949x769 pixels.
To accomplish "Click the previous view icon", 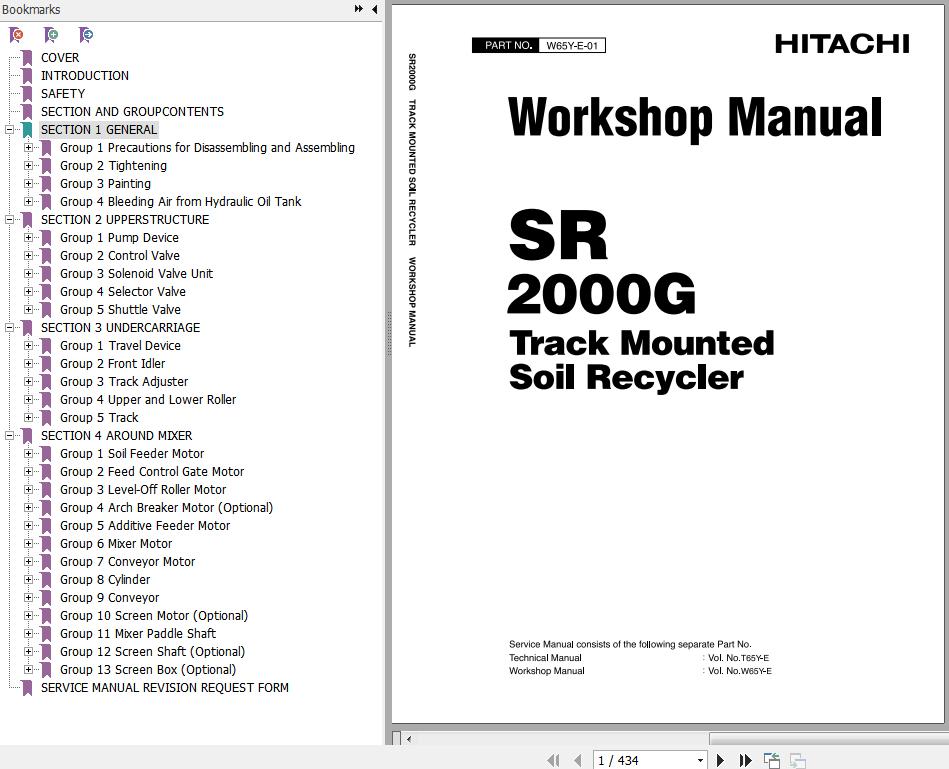I will (x=772, y=760).
